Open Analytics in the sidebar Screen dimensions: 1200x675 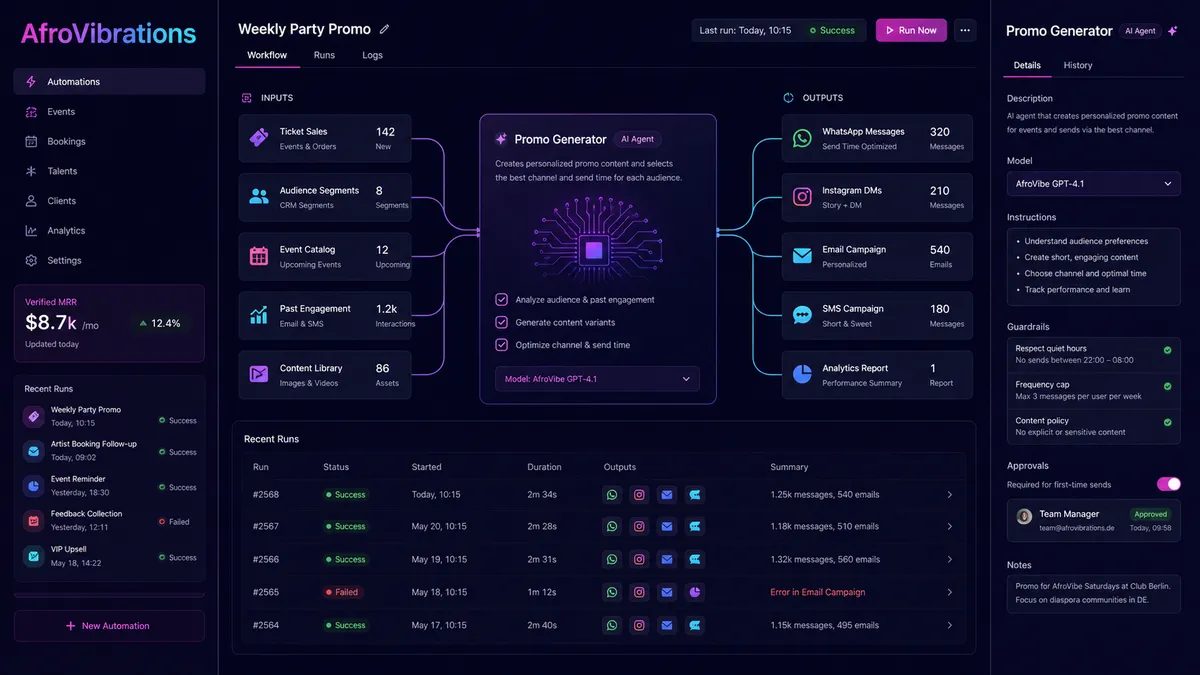(x=109, y=231)
